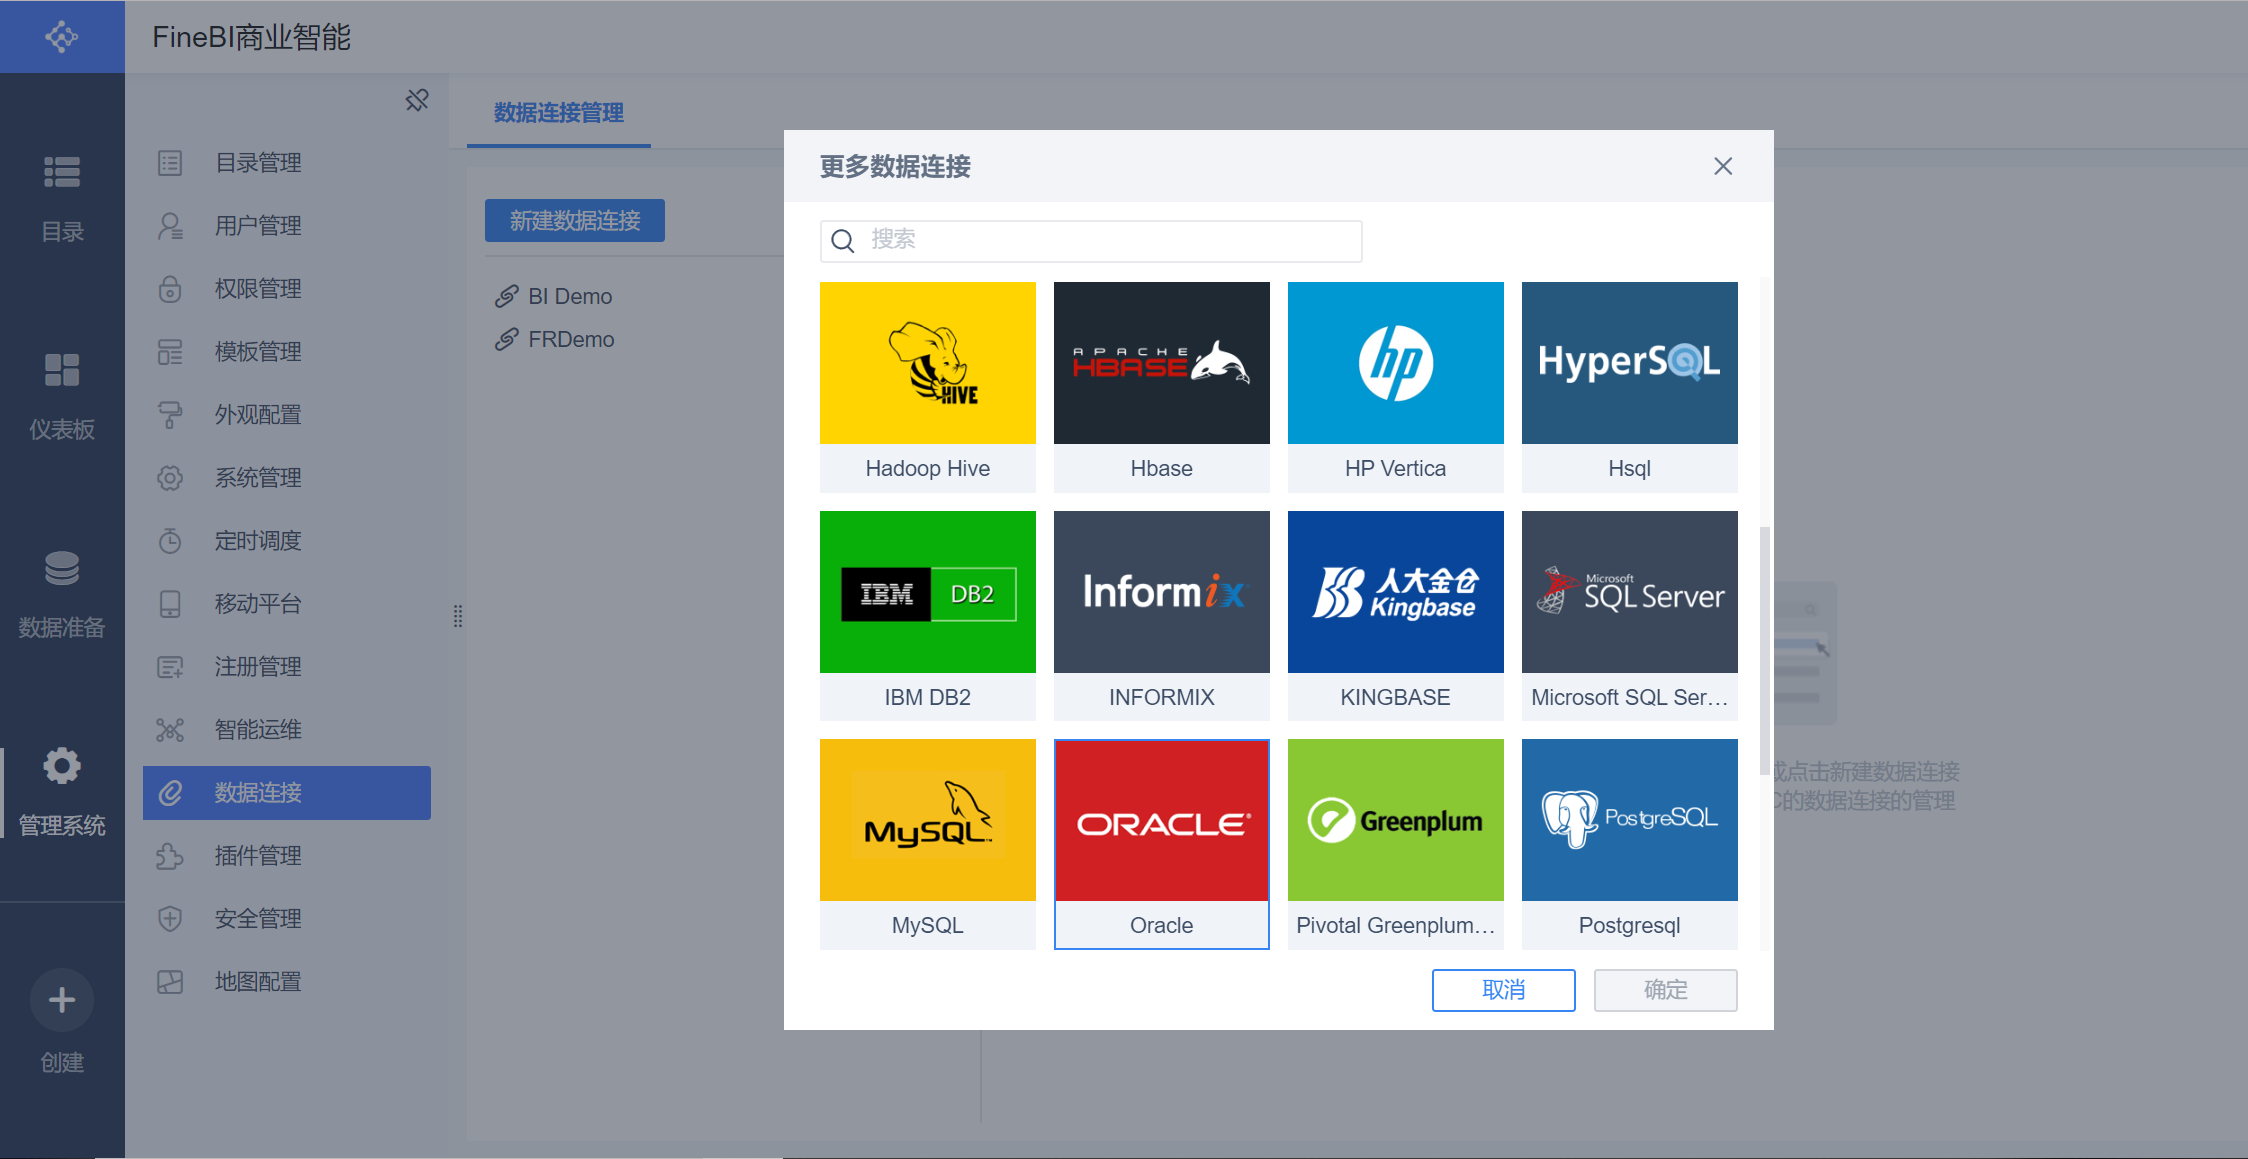Viewport: 2248px width, 1159px height.
Task: Go to 插件管理 menu item
Action: point(258,856)
